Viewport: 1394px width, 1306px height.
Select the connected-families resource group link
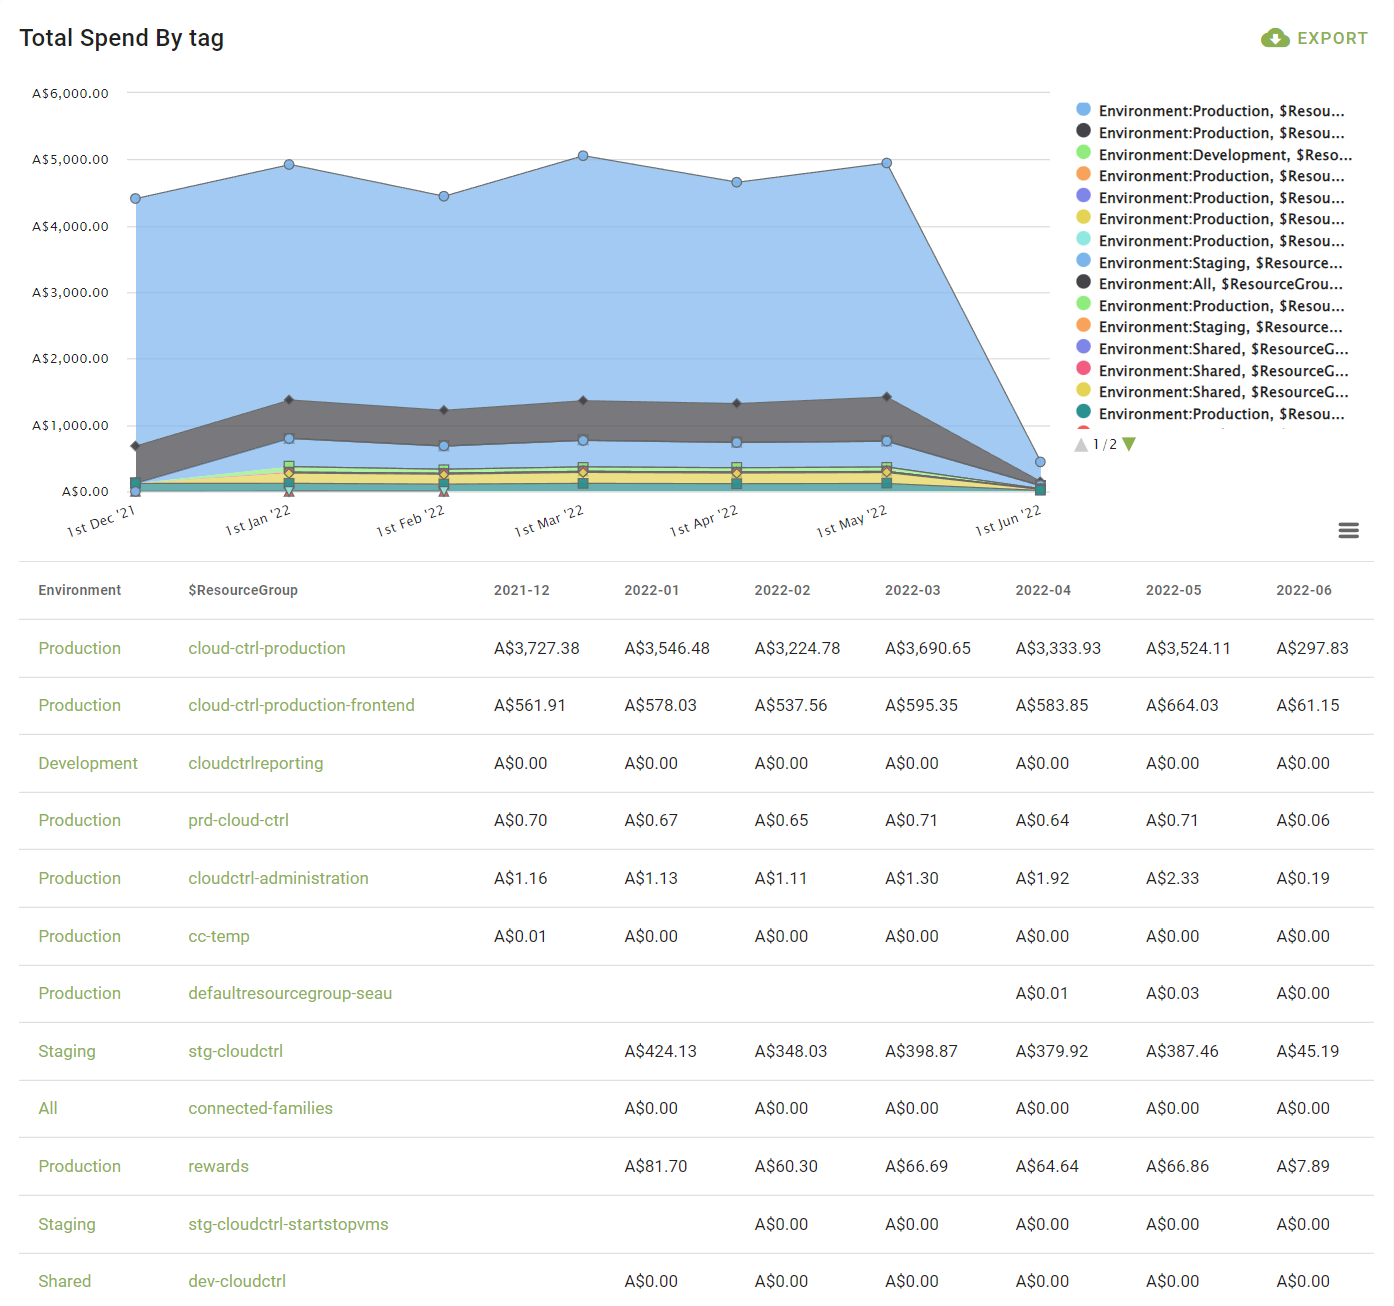260,1108
